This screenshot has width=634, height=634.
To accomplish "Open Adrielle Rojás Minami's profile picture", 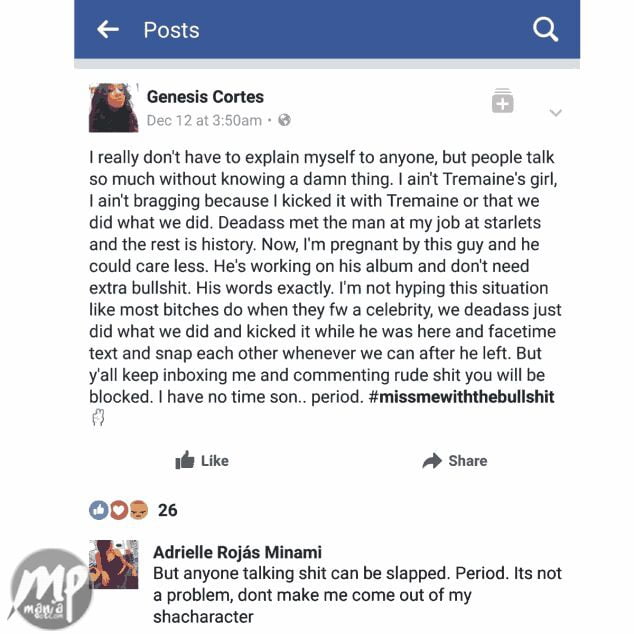I will [113, 564].
